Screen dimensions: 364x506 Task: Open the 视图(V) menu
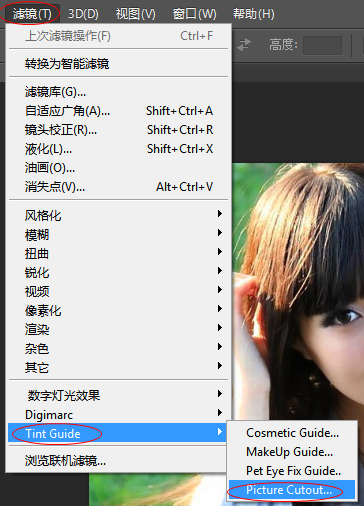point(136,14)
